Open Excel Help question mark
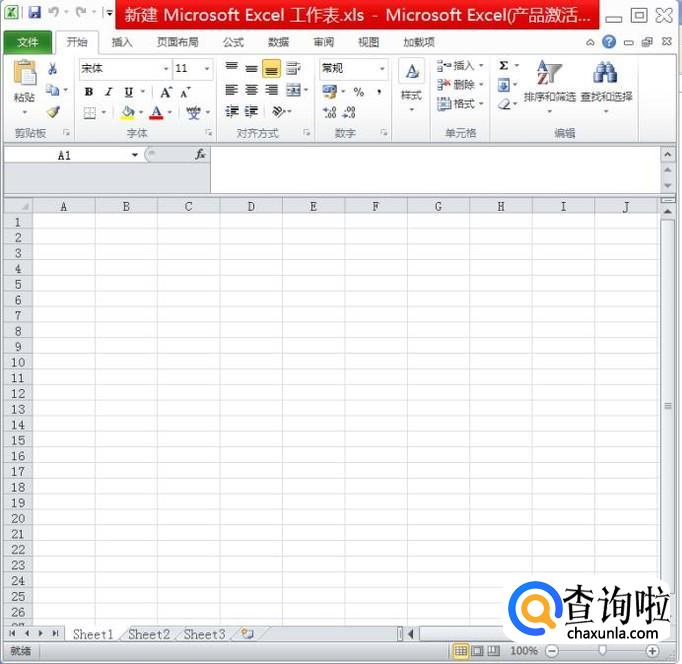The height and width of the screenshot is (664, 682). click(x=608, y=42)
